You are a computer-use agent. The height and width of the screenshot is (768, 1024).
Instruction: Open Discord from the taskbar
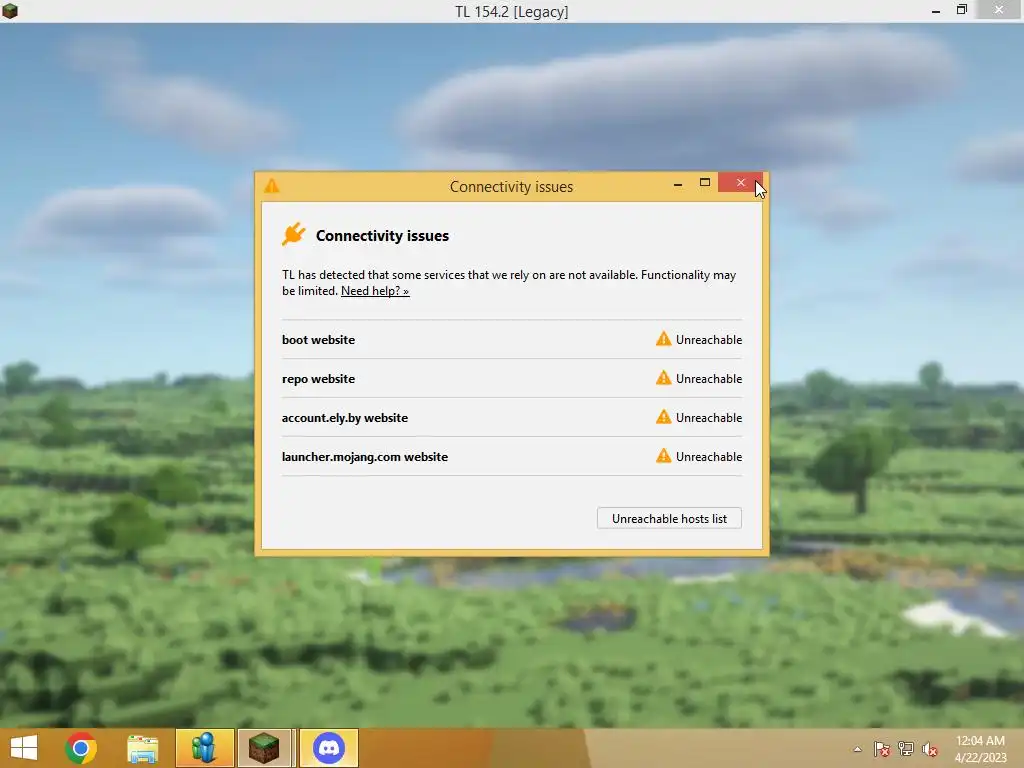329,748
